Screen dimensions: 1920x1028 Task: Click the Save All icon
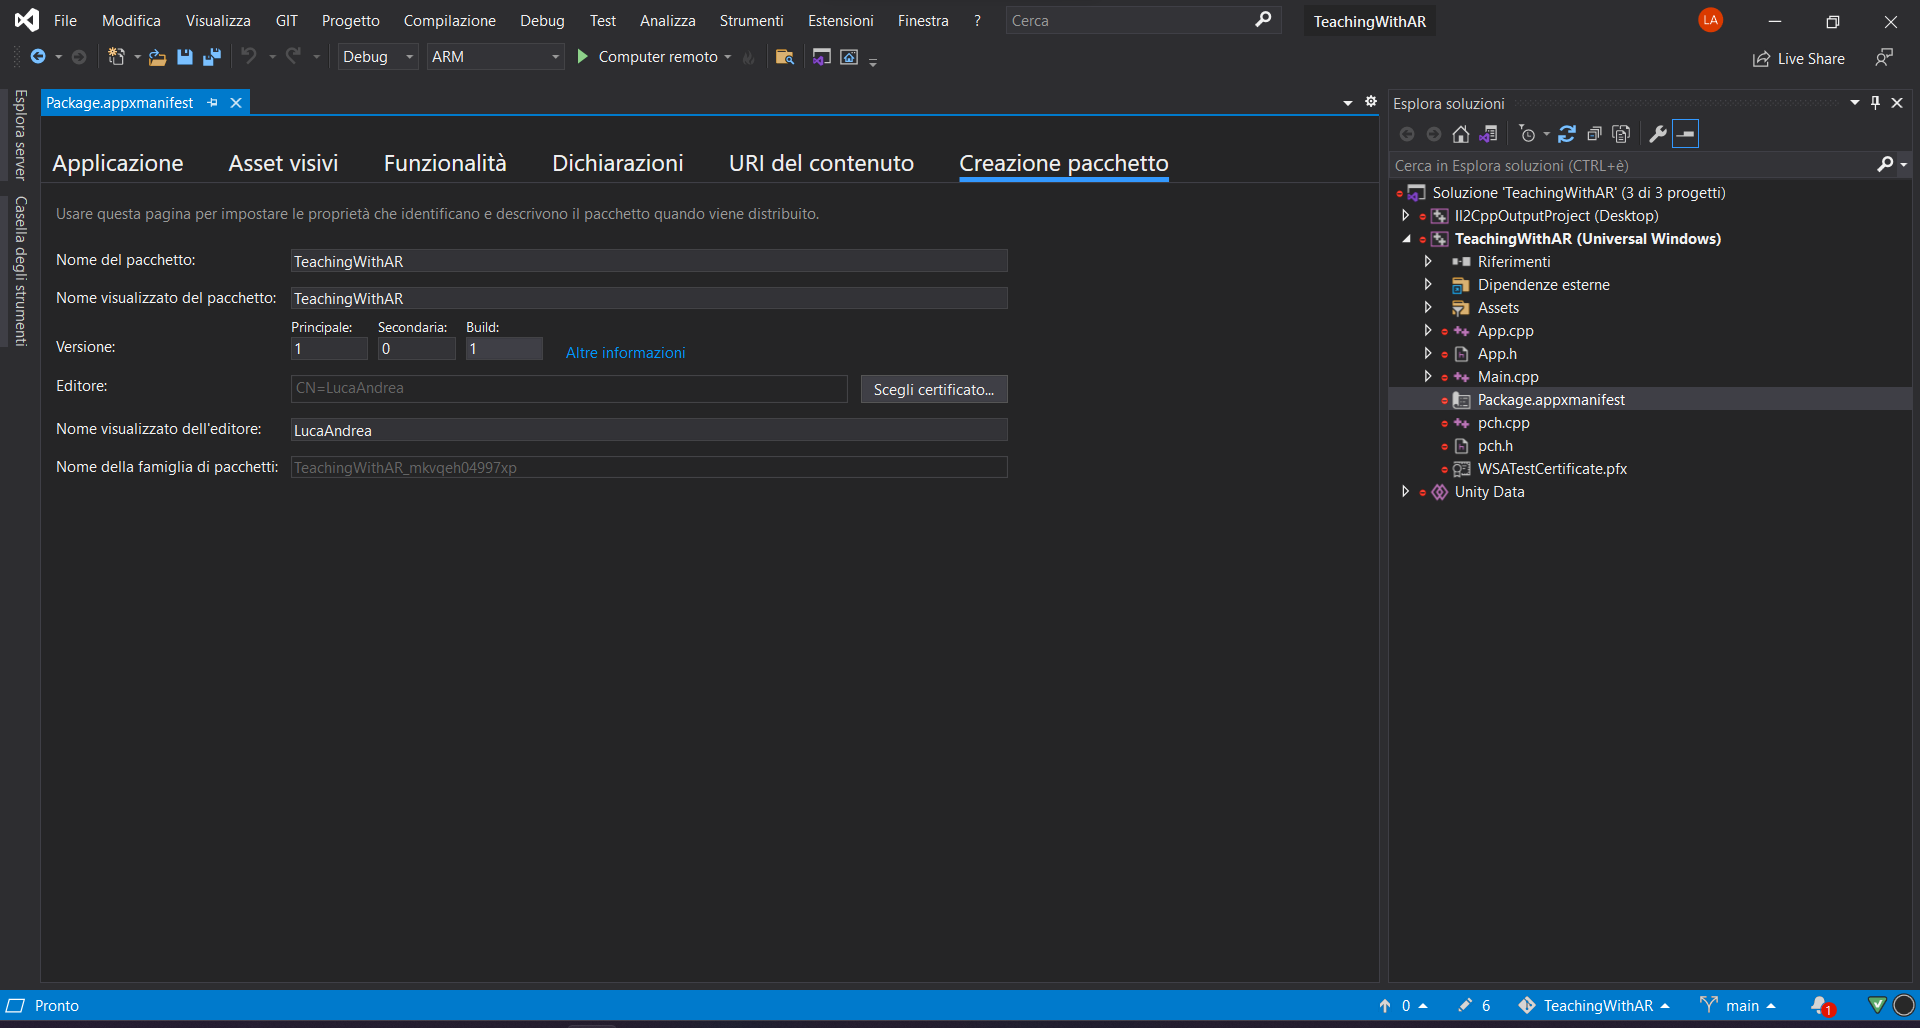(212, 57)
